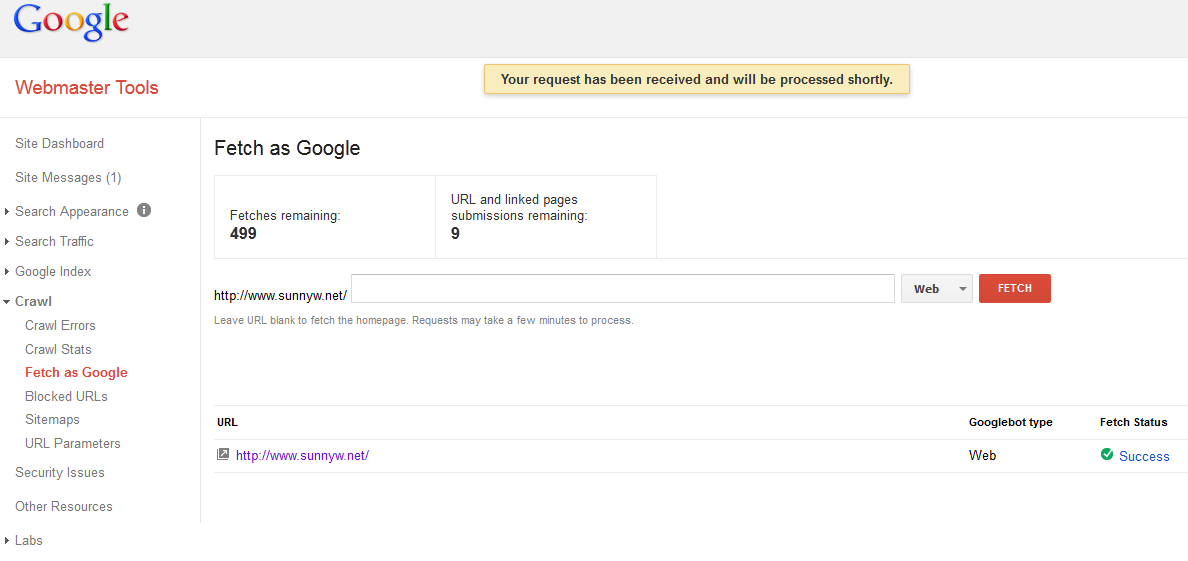Click the URL column header
This screenshot has width=1188, height=561.
tap(227, 422)
